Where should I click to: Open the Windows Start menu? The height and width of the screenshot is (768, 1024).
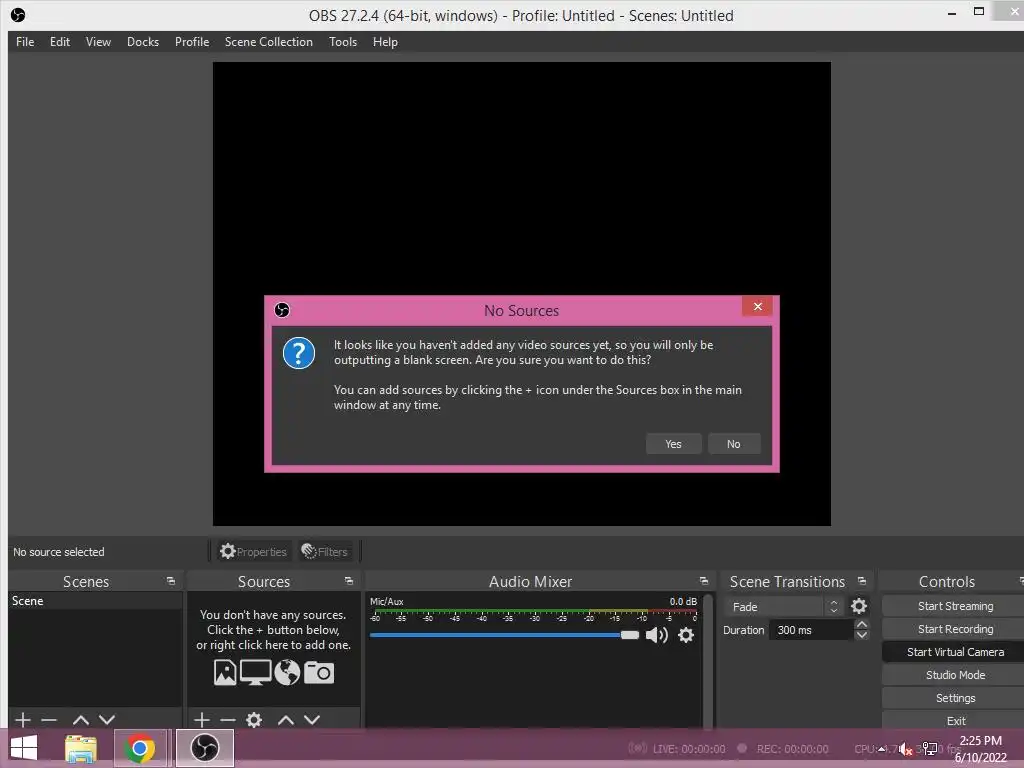24,748
